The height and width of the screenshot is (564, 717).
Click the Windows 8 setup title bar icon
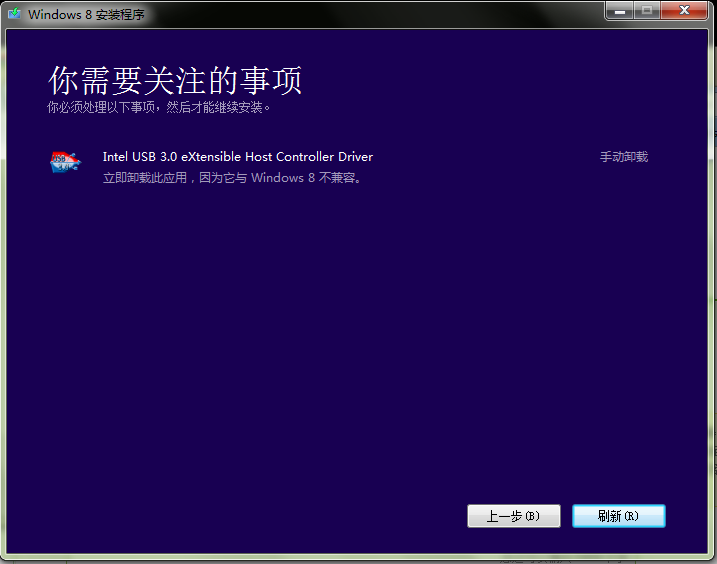(14, 13)
